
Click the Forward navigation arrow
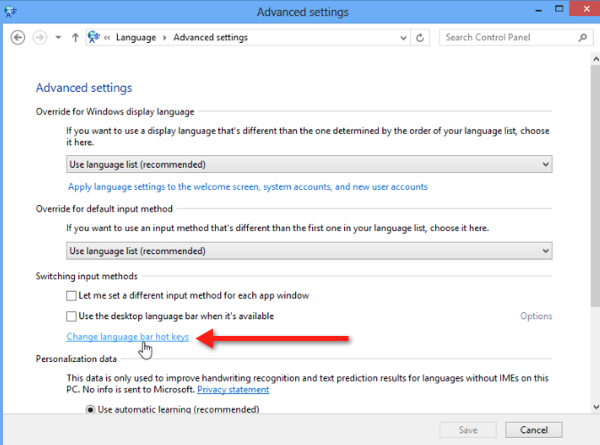click(40, 37)
